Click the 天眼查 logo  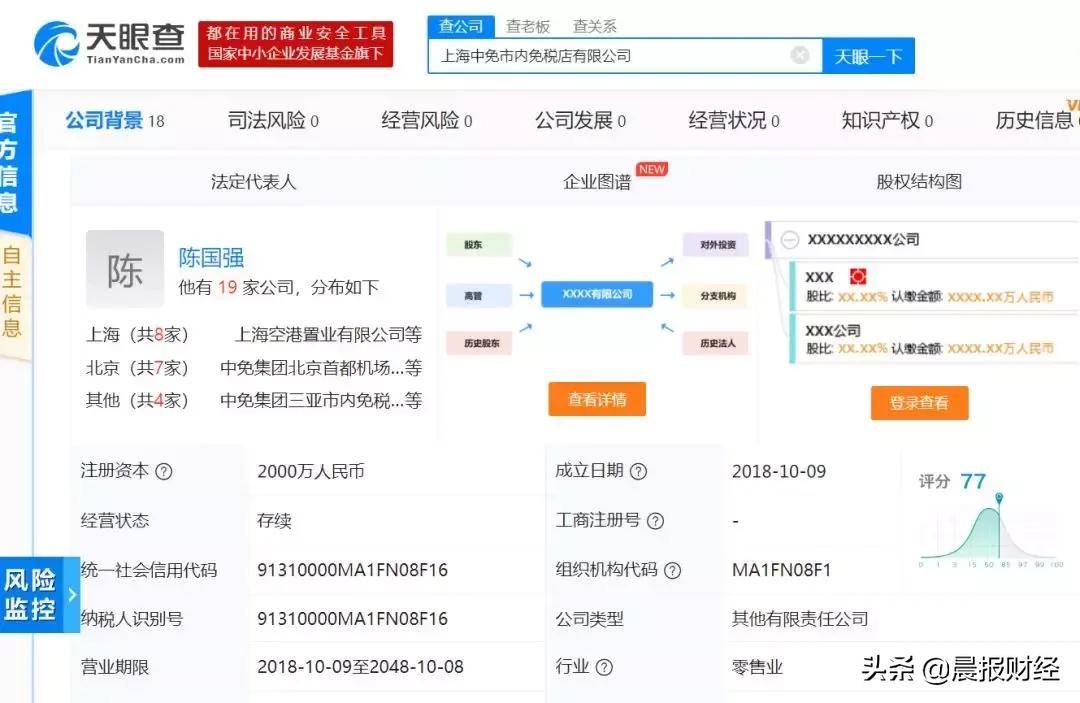pos(105,42)
